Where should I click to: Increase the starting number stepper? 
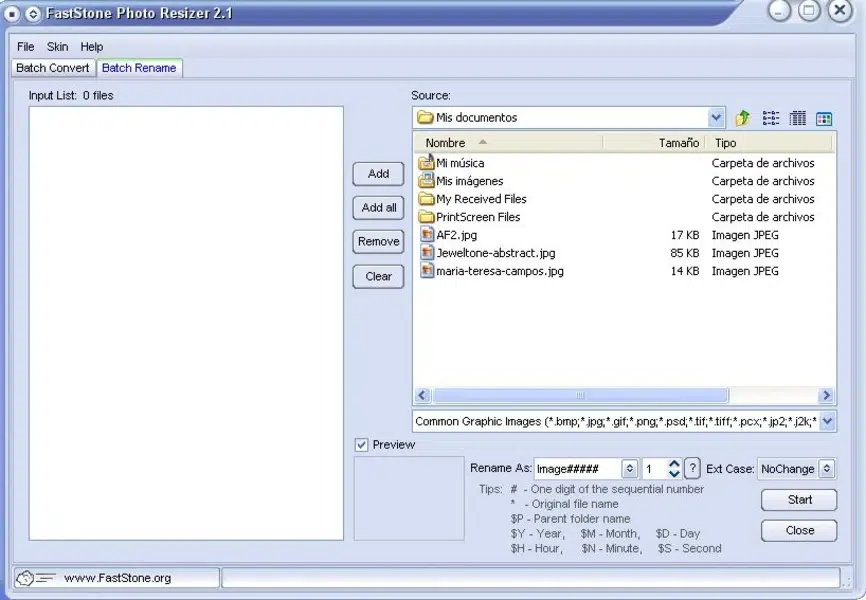tap(674, 464)
